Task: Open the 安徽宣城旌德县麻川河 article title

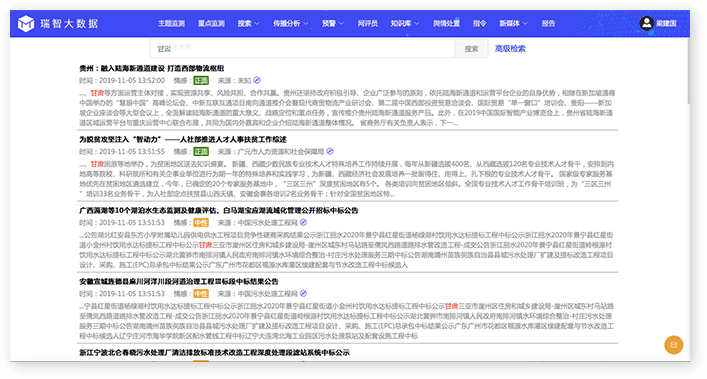Action: pos(179,282)
